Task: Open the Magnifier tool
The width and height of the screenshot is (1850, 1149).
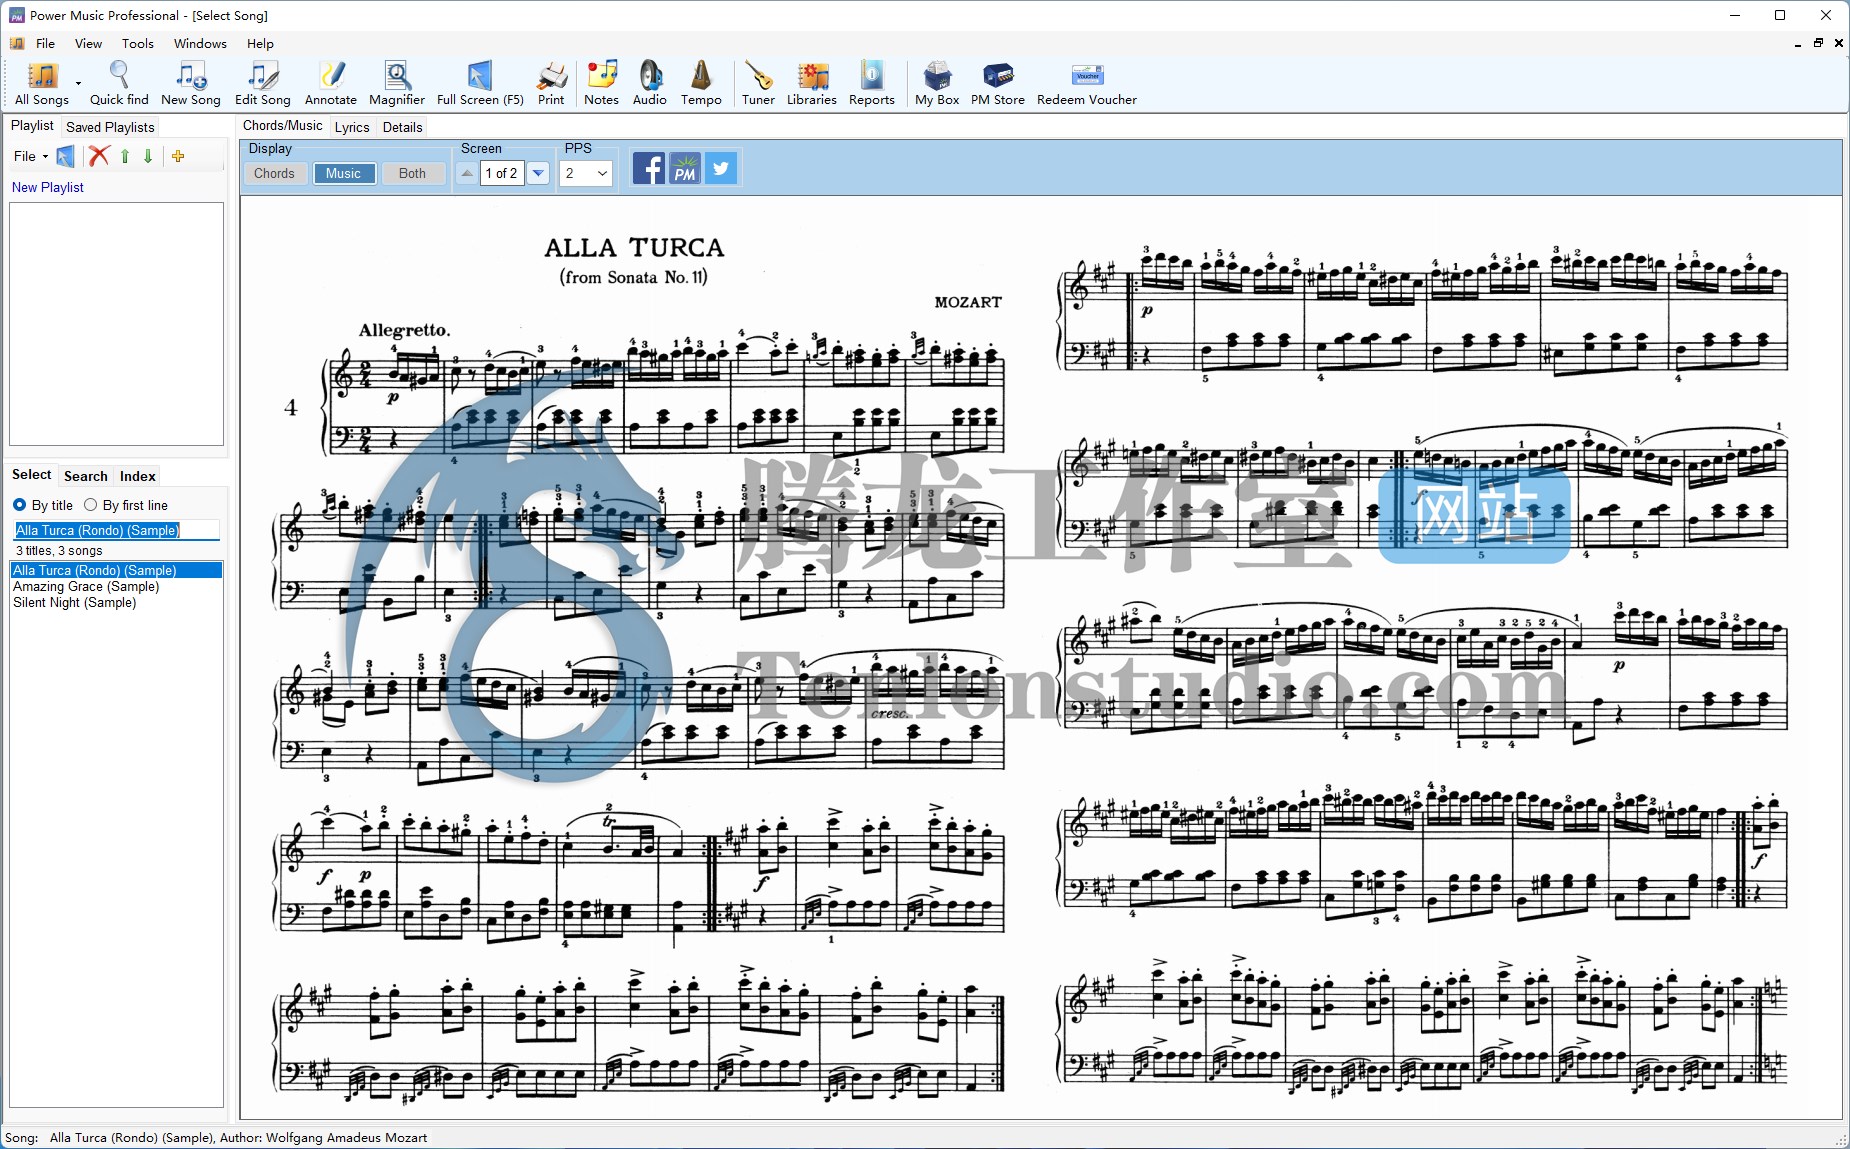Action: click(397, 83)
